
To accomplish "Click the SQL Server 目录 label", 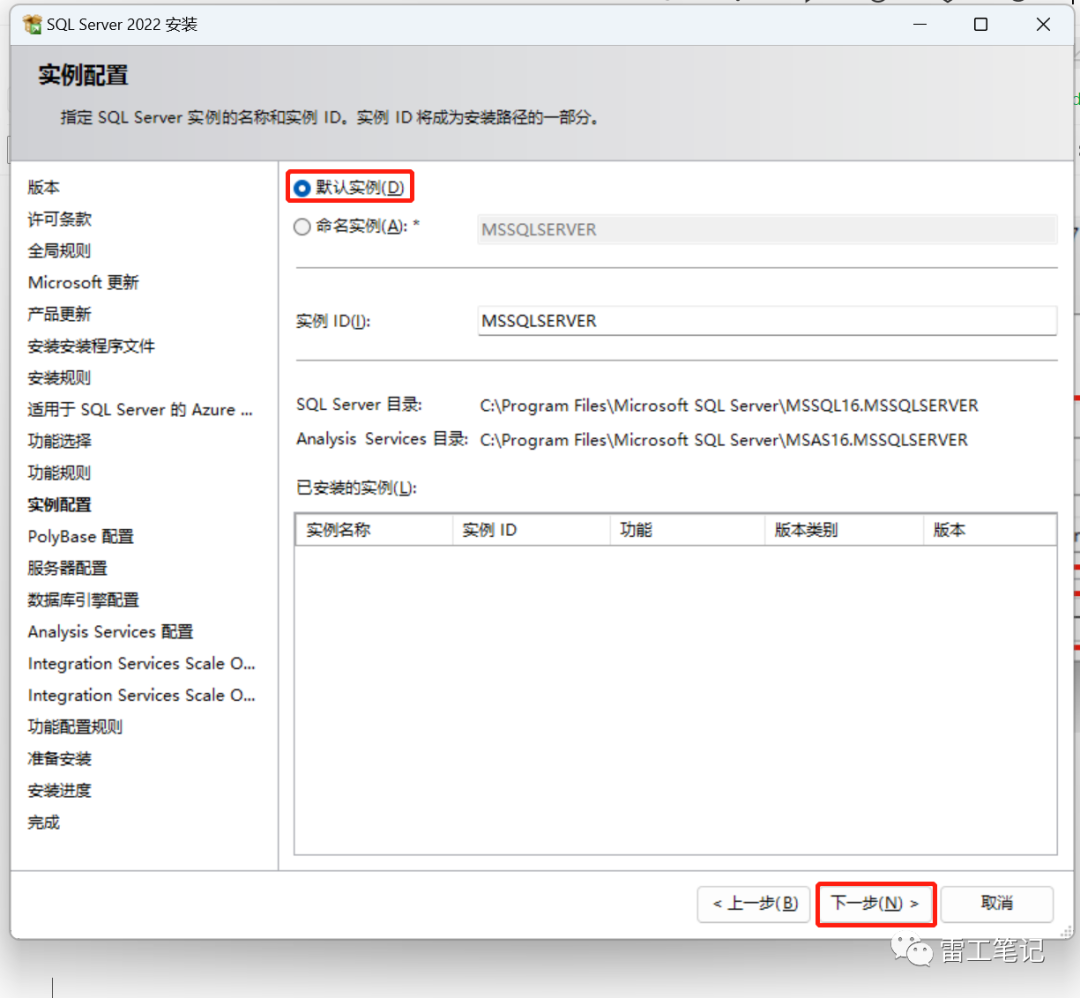I will [359, 404].
